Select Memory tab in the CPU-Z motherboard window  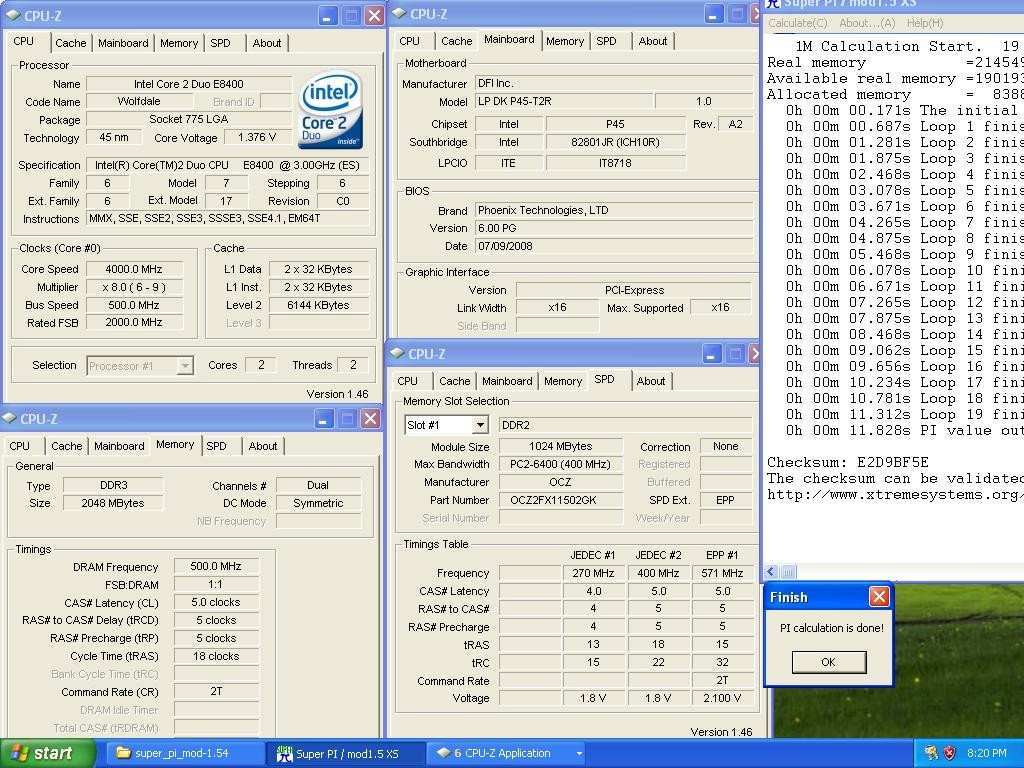coord(565,41)
